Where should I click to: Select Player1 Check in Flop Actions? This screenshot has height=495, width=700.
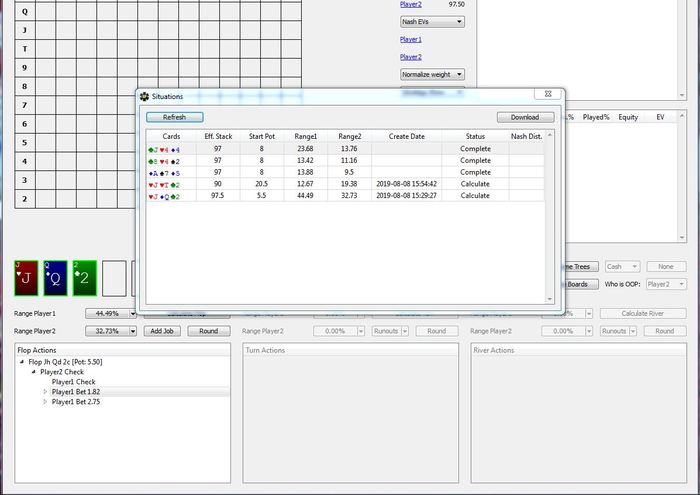pyautogui.click(x=73, y=382)
